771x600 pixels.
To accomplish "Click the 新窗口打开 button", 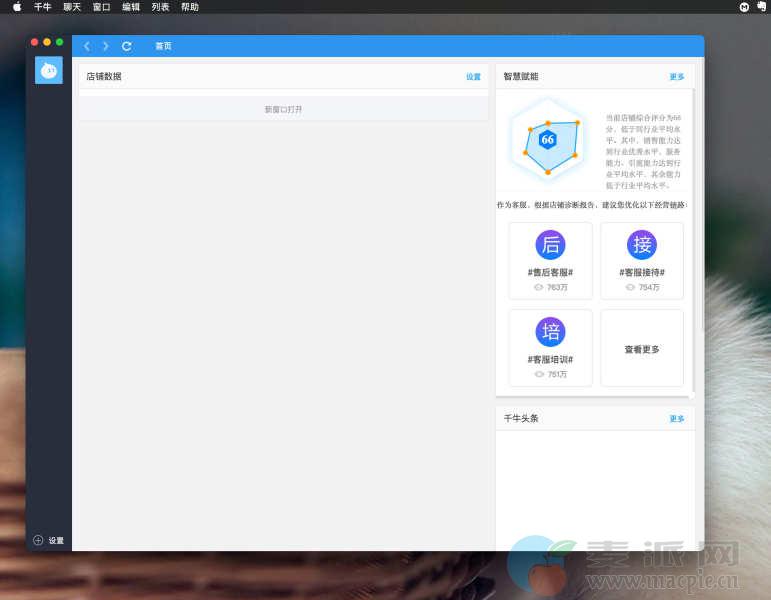I will click(283, 109).
